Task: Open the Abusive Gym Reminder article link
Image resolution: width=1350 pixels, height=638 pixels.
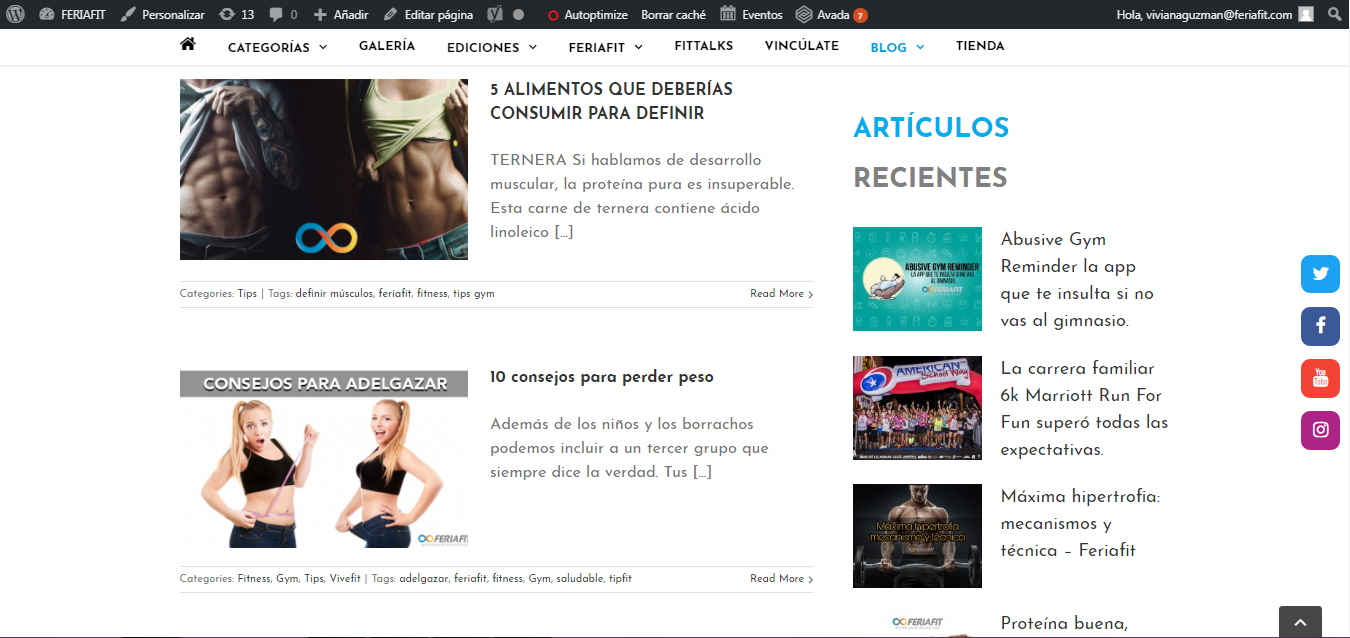Action: tap(1078, 280)
